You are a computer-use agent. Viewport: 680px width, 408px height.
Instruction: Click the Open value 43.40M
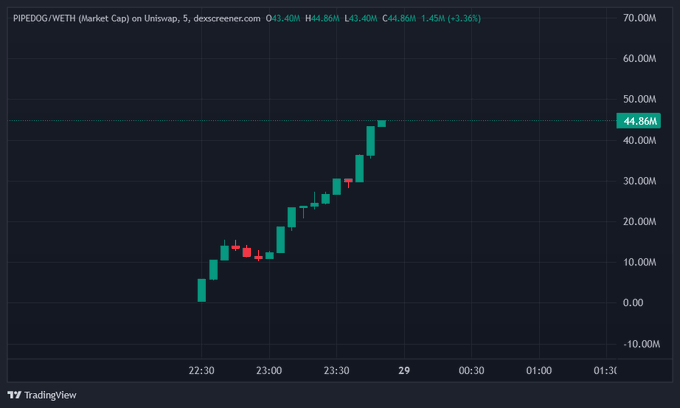tap(286, 18)
